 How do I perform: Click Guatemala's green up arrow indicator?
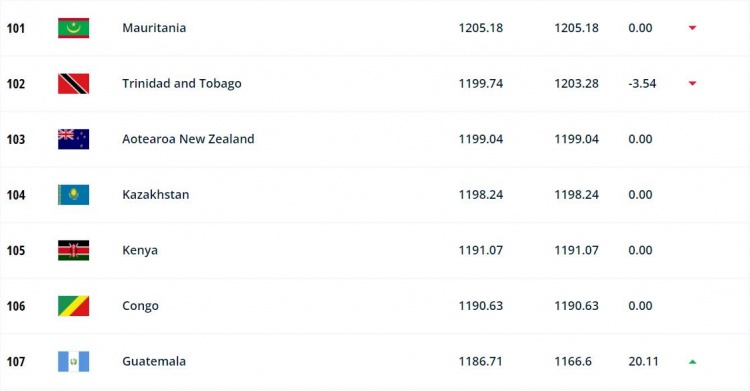(692, 362)
